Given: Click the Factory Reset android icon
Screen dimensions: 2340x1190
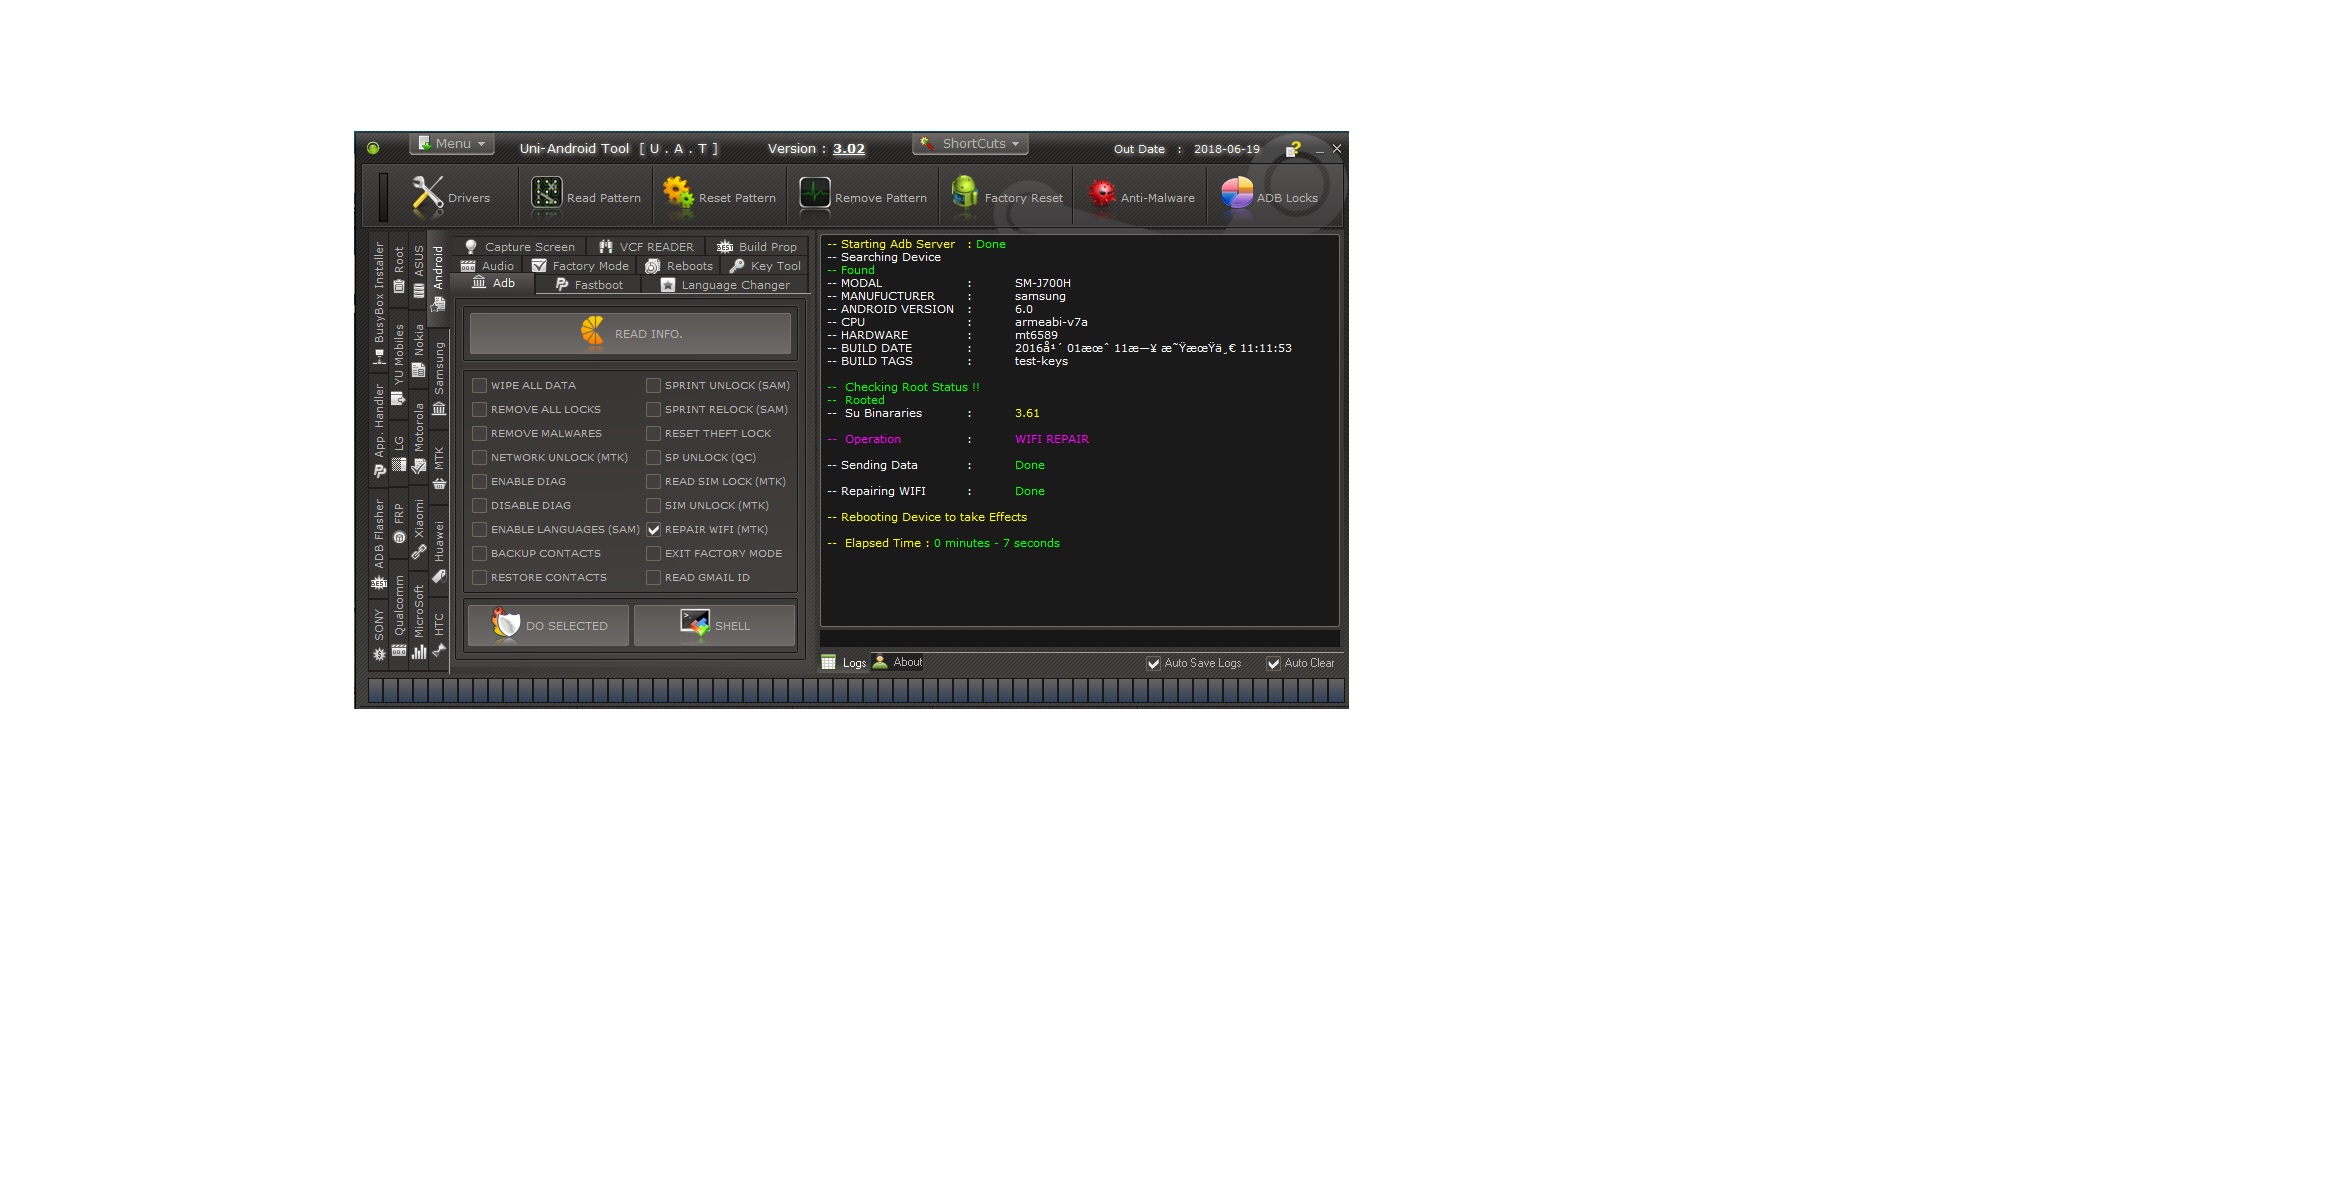Looking at the screenshot, I should pos(965,194).
